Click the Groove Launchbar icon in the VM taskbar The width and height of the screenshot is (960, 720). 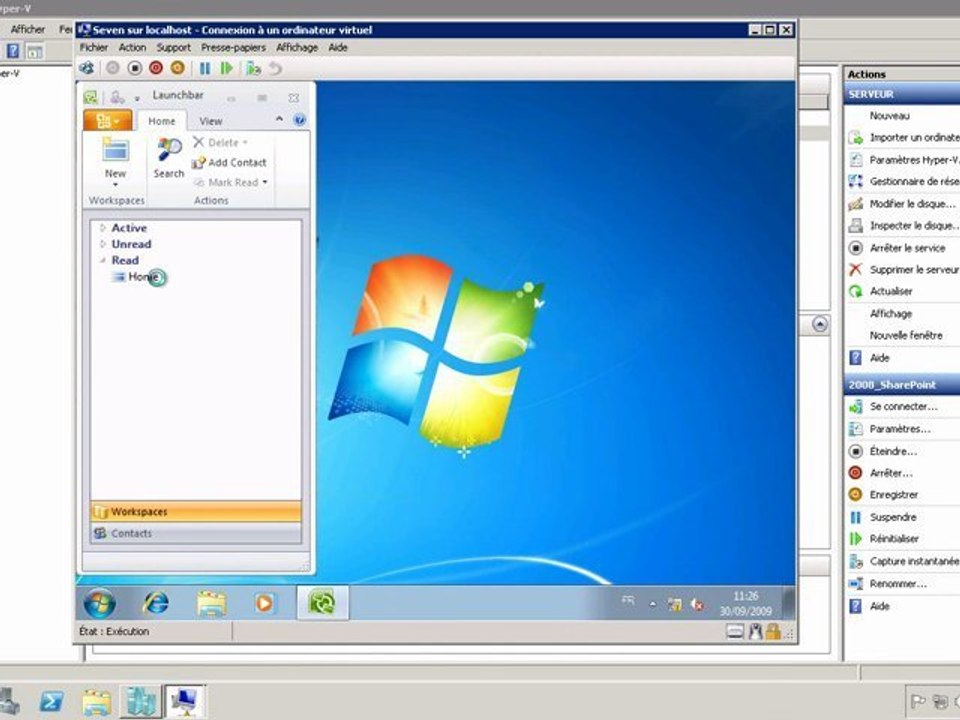(322, 603)
